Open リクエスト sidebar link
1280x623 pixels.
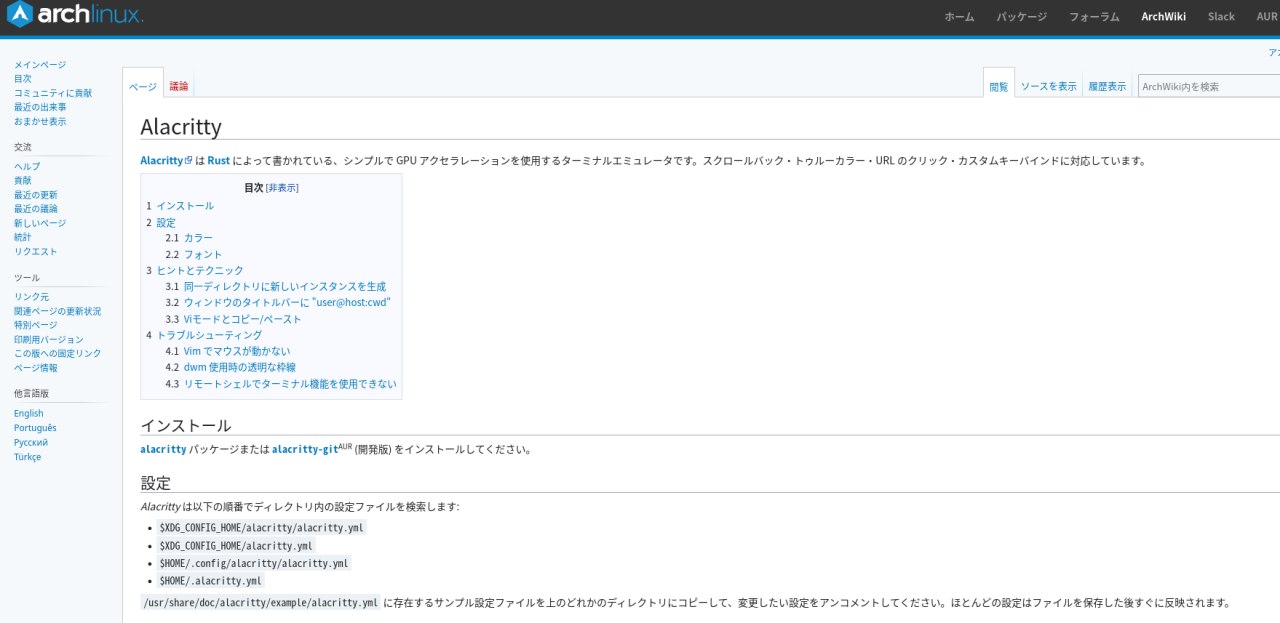click(x=36, y=251)
